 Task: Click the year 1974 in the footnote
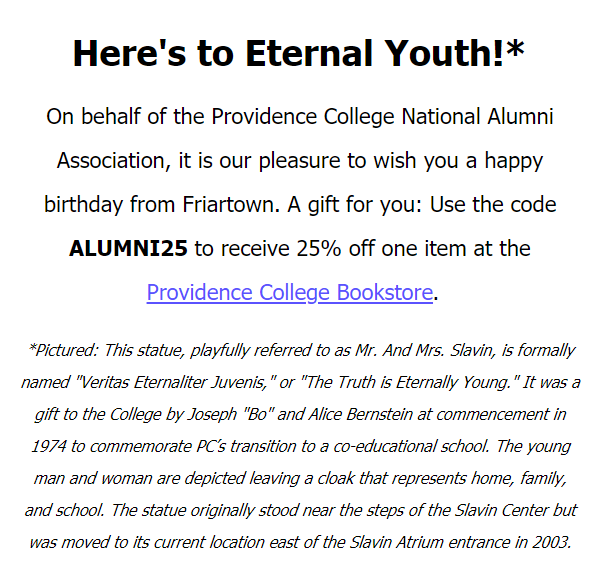(x=49, y=446)
